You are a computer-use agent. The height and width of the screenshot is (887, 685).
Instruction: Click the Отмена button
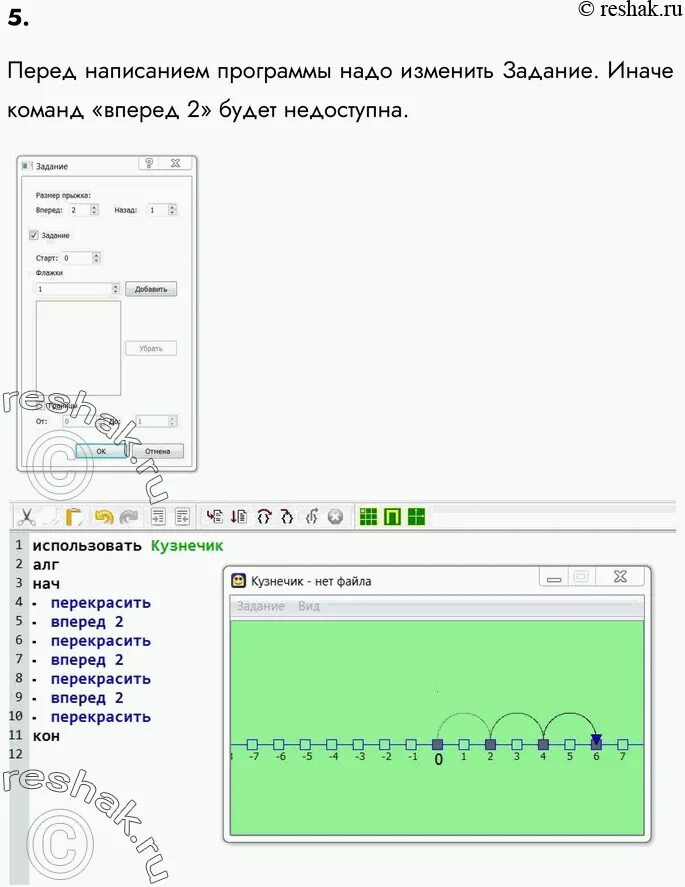(x=157, y=451)
